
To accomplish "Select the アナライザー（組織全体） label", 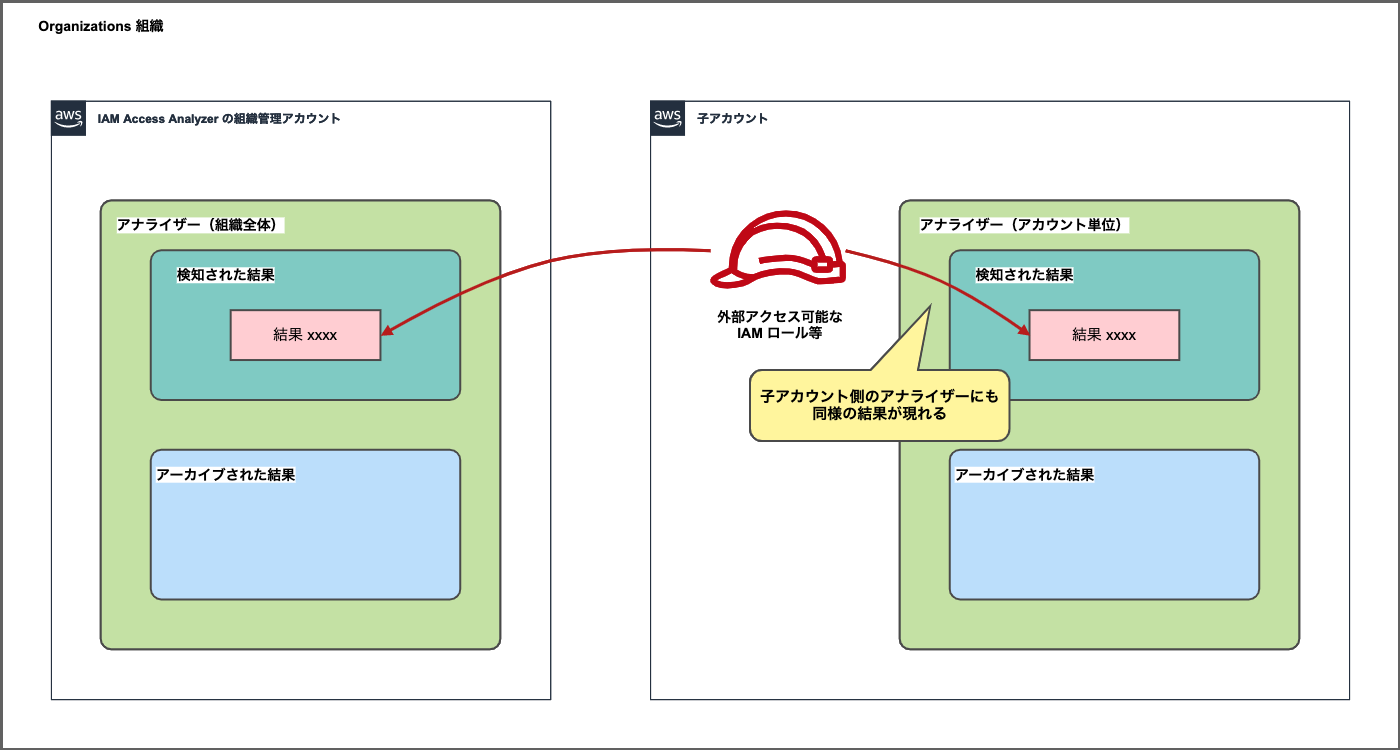I will 201,225.
